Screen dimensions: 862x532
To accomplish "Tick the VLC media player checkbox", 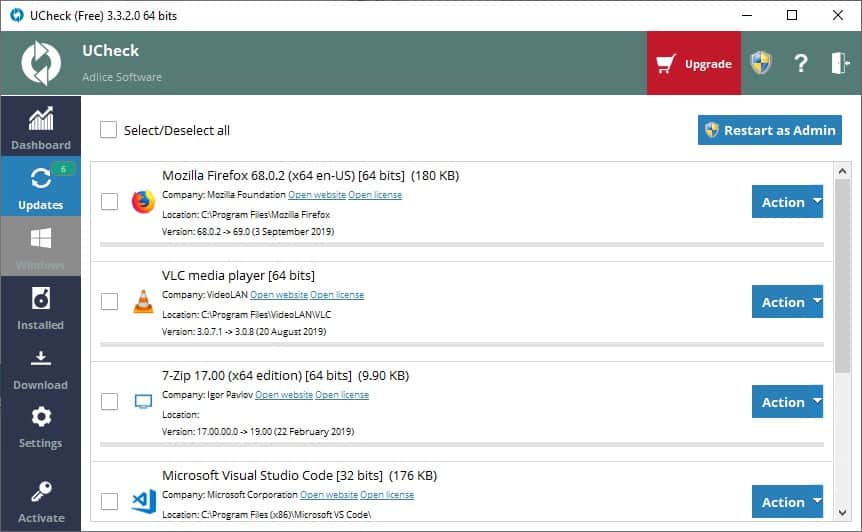I will click(110, 301).
